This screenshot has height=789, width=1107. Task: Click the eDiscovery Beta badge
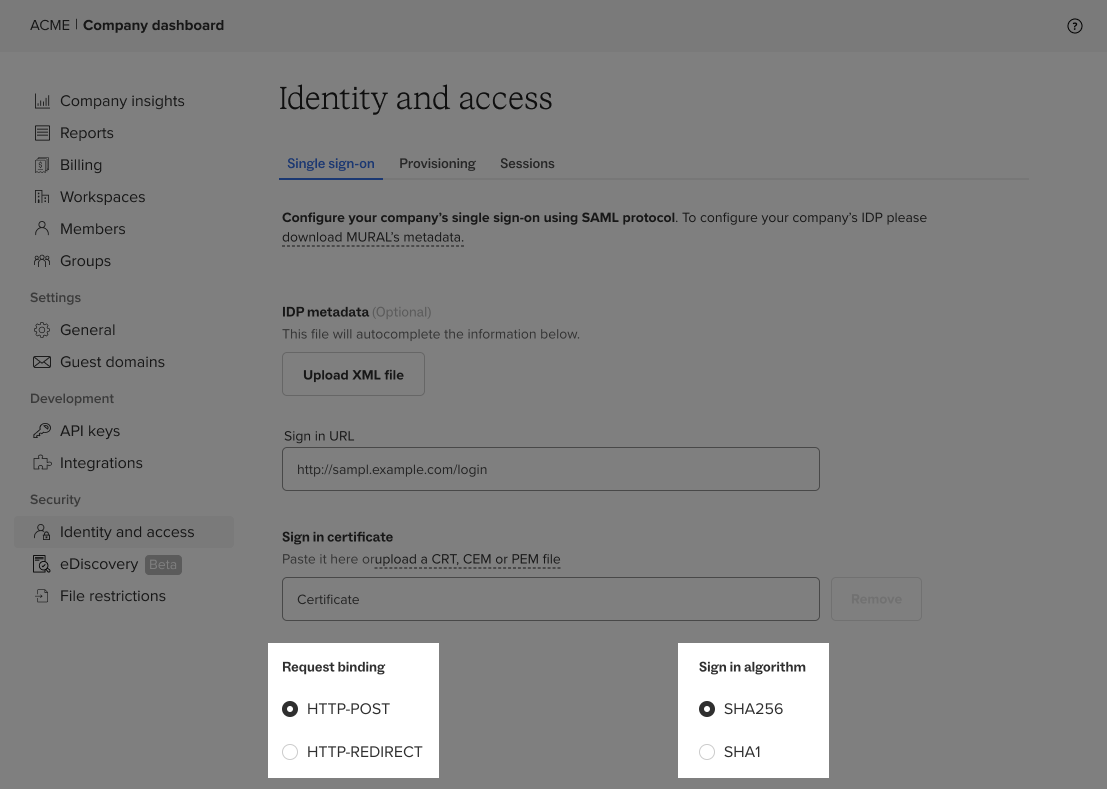(x=163, y=565)
